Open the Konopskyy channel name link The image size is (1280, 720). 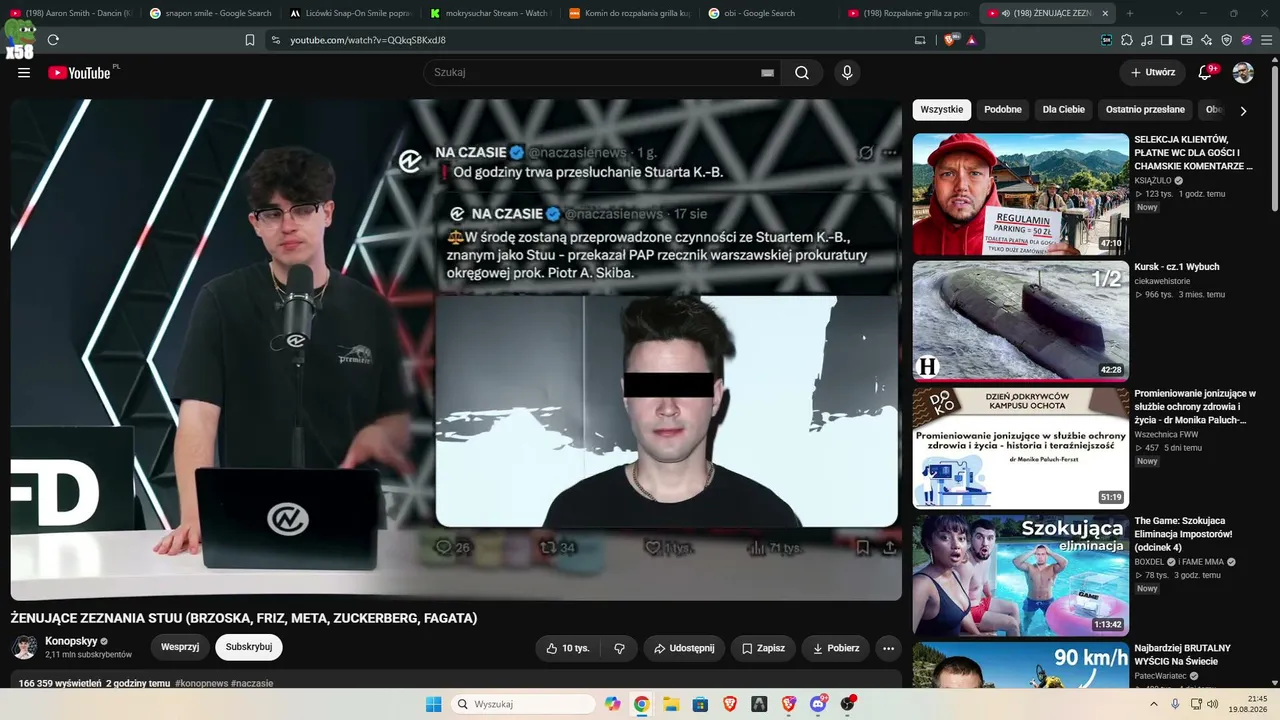(71, 641)
